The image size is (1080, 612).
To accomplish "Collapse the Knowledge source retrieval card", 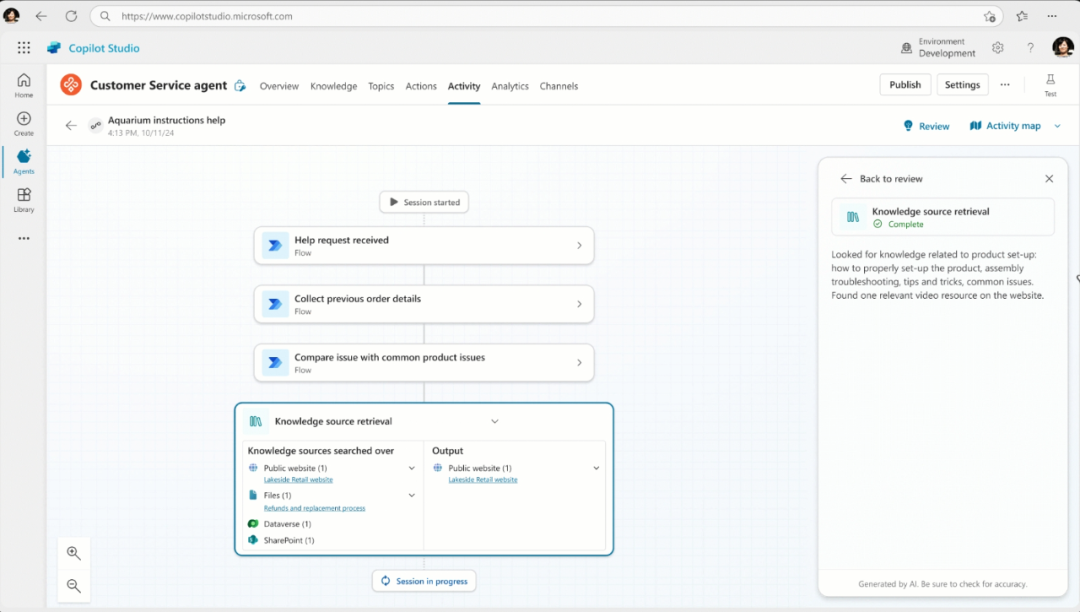I will click(495, 421).
